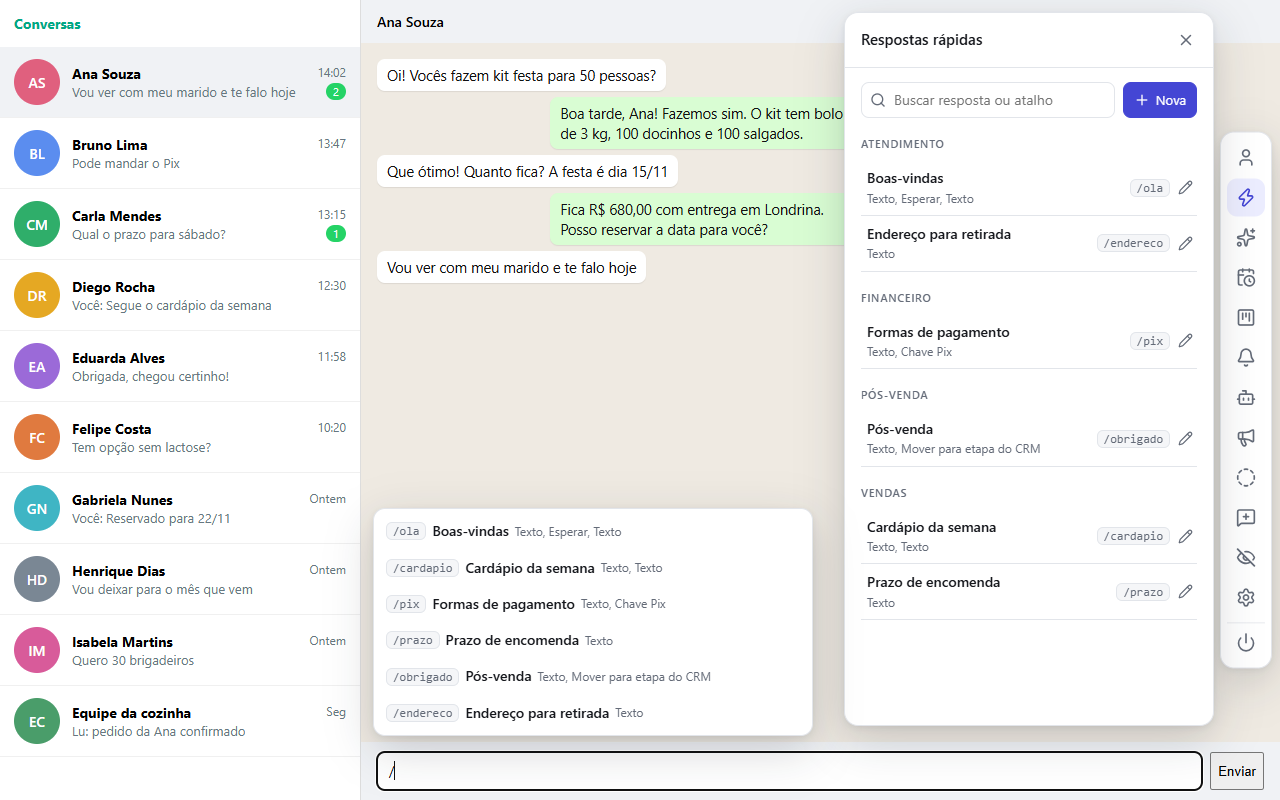The height and width of the screenshot is (800, 1280).
Task: Open the AI sparkles tool icon
Action: point(1246,237)
